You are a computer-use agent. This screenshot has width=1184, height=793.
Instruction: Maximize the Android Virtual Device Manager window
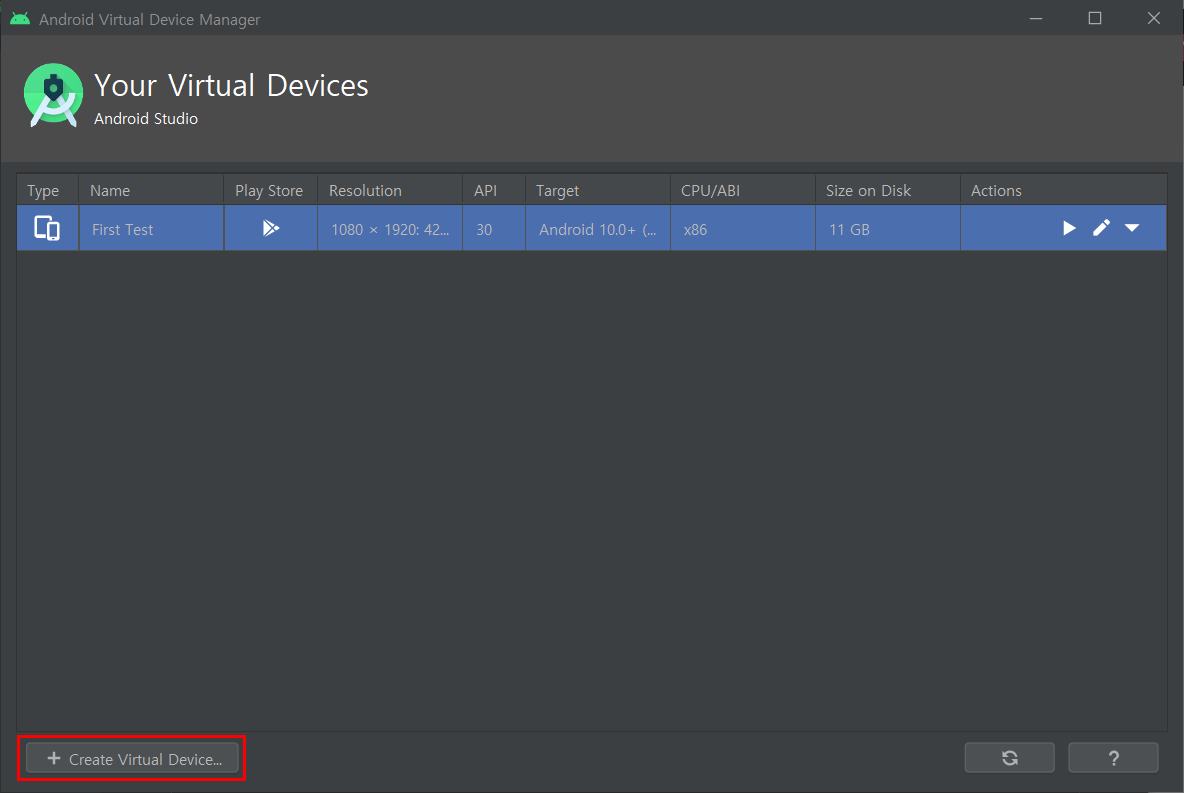point(1095,18)
